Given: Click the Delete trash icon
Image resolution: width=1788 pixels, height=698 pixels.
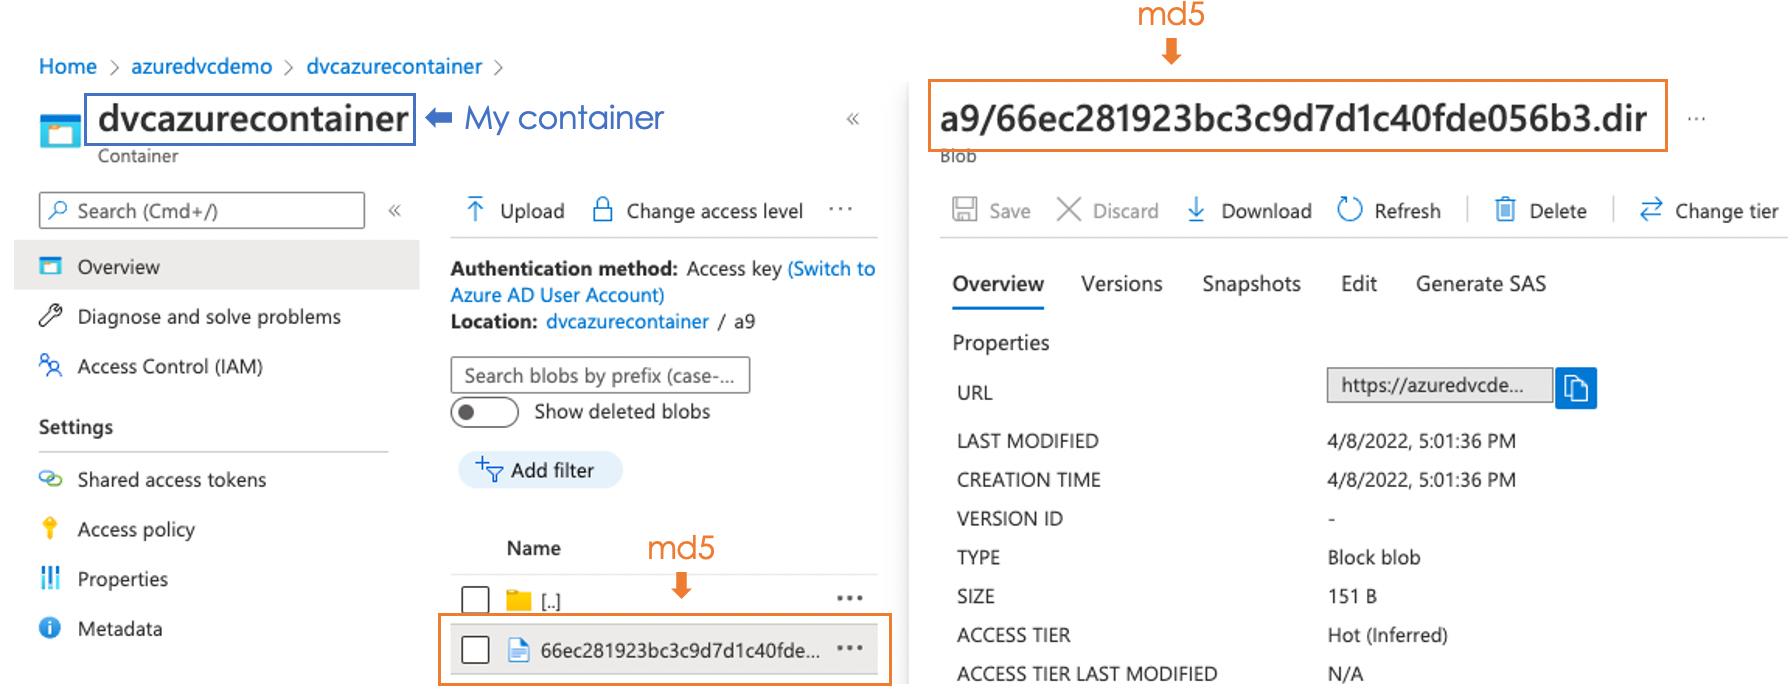Looking at the screenshot, I should click(1505, 209).
